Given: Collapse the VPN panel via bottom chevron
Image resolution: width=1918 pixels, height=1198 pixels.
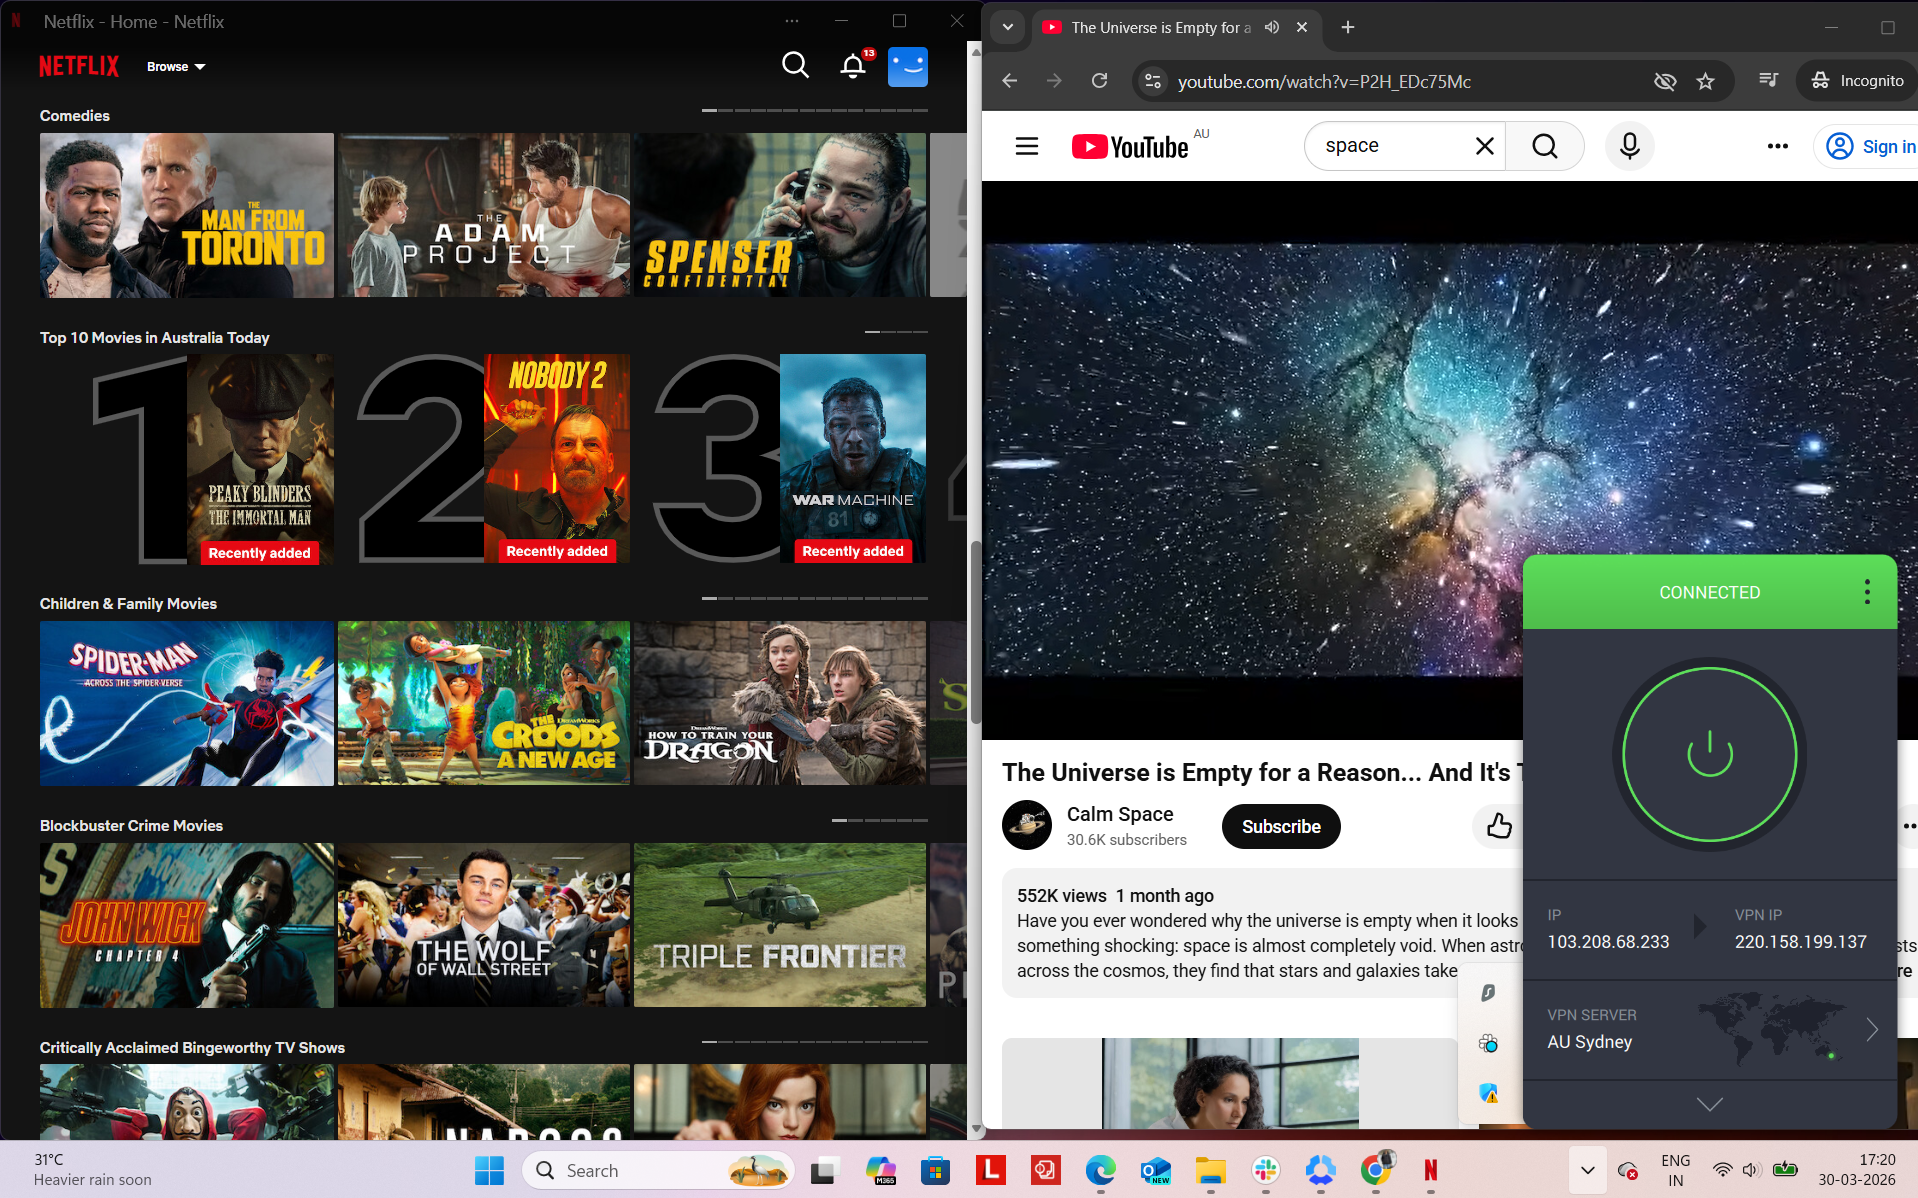Looking at the screenshot, I should 1709,1104.
